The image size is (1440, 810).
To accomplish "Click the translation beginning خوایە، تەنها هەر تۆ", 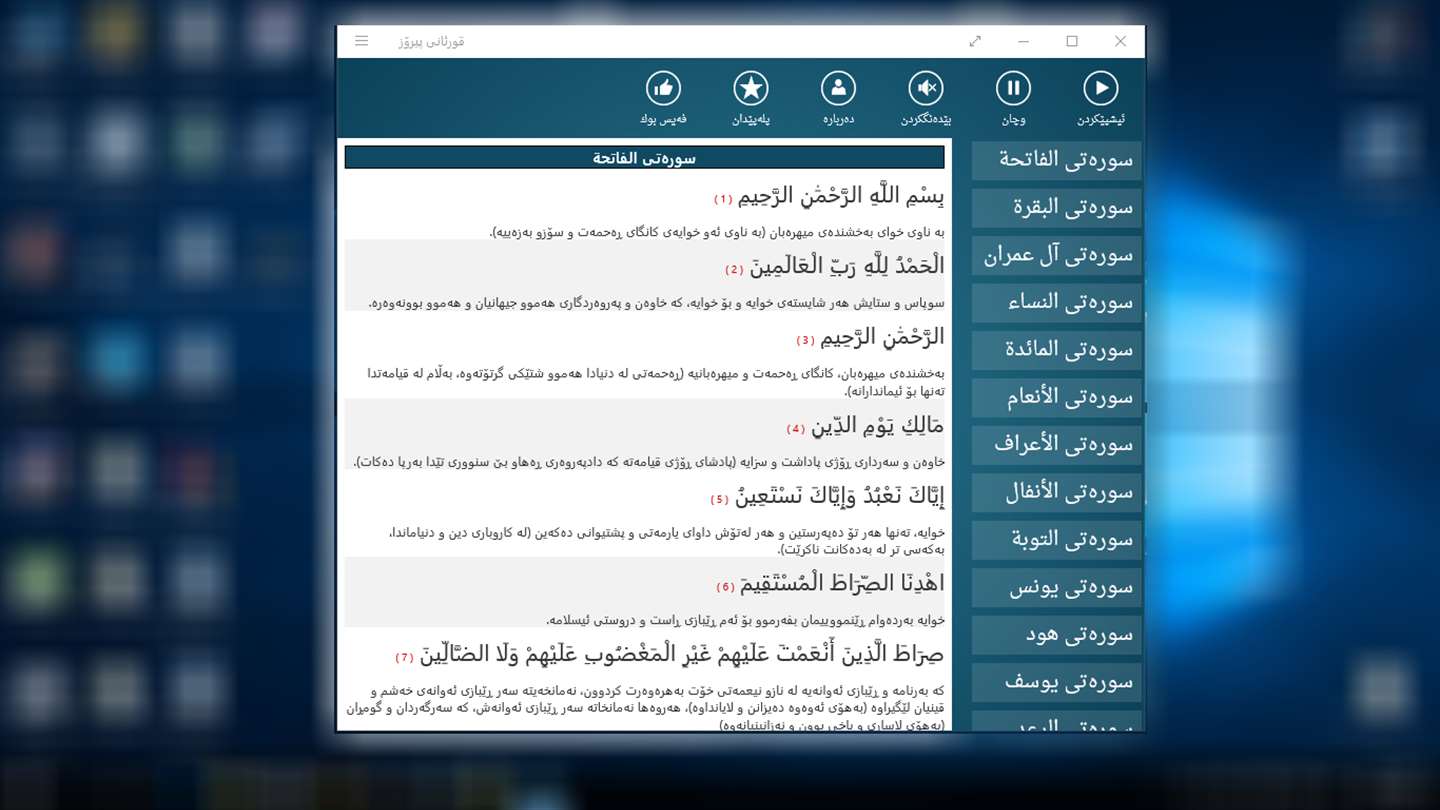I will (666, 541).
